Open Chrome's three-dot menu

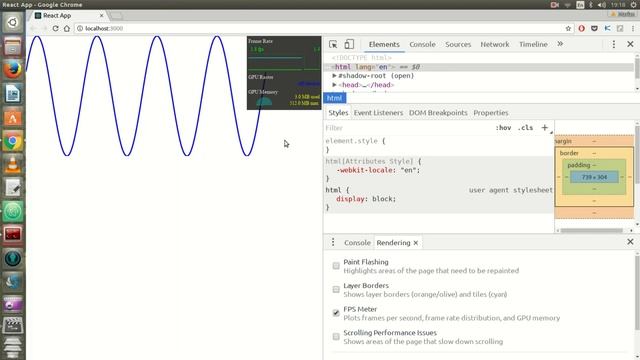click(x=633, y=29)
